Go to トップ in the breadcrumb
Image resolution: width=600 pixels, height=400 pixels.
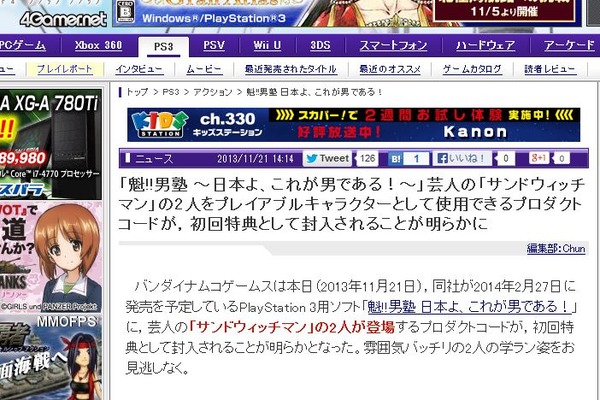[x=137, y=92]
